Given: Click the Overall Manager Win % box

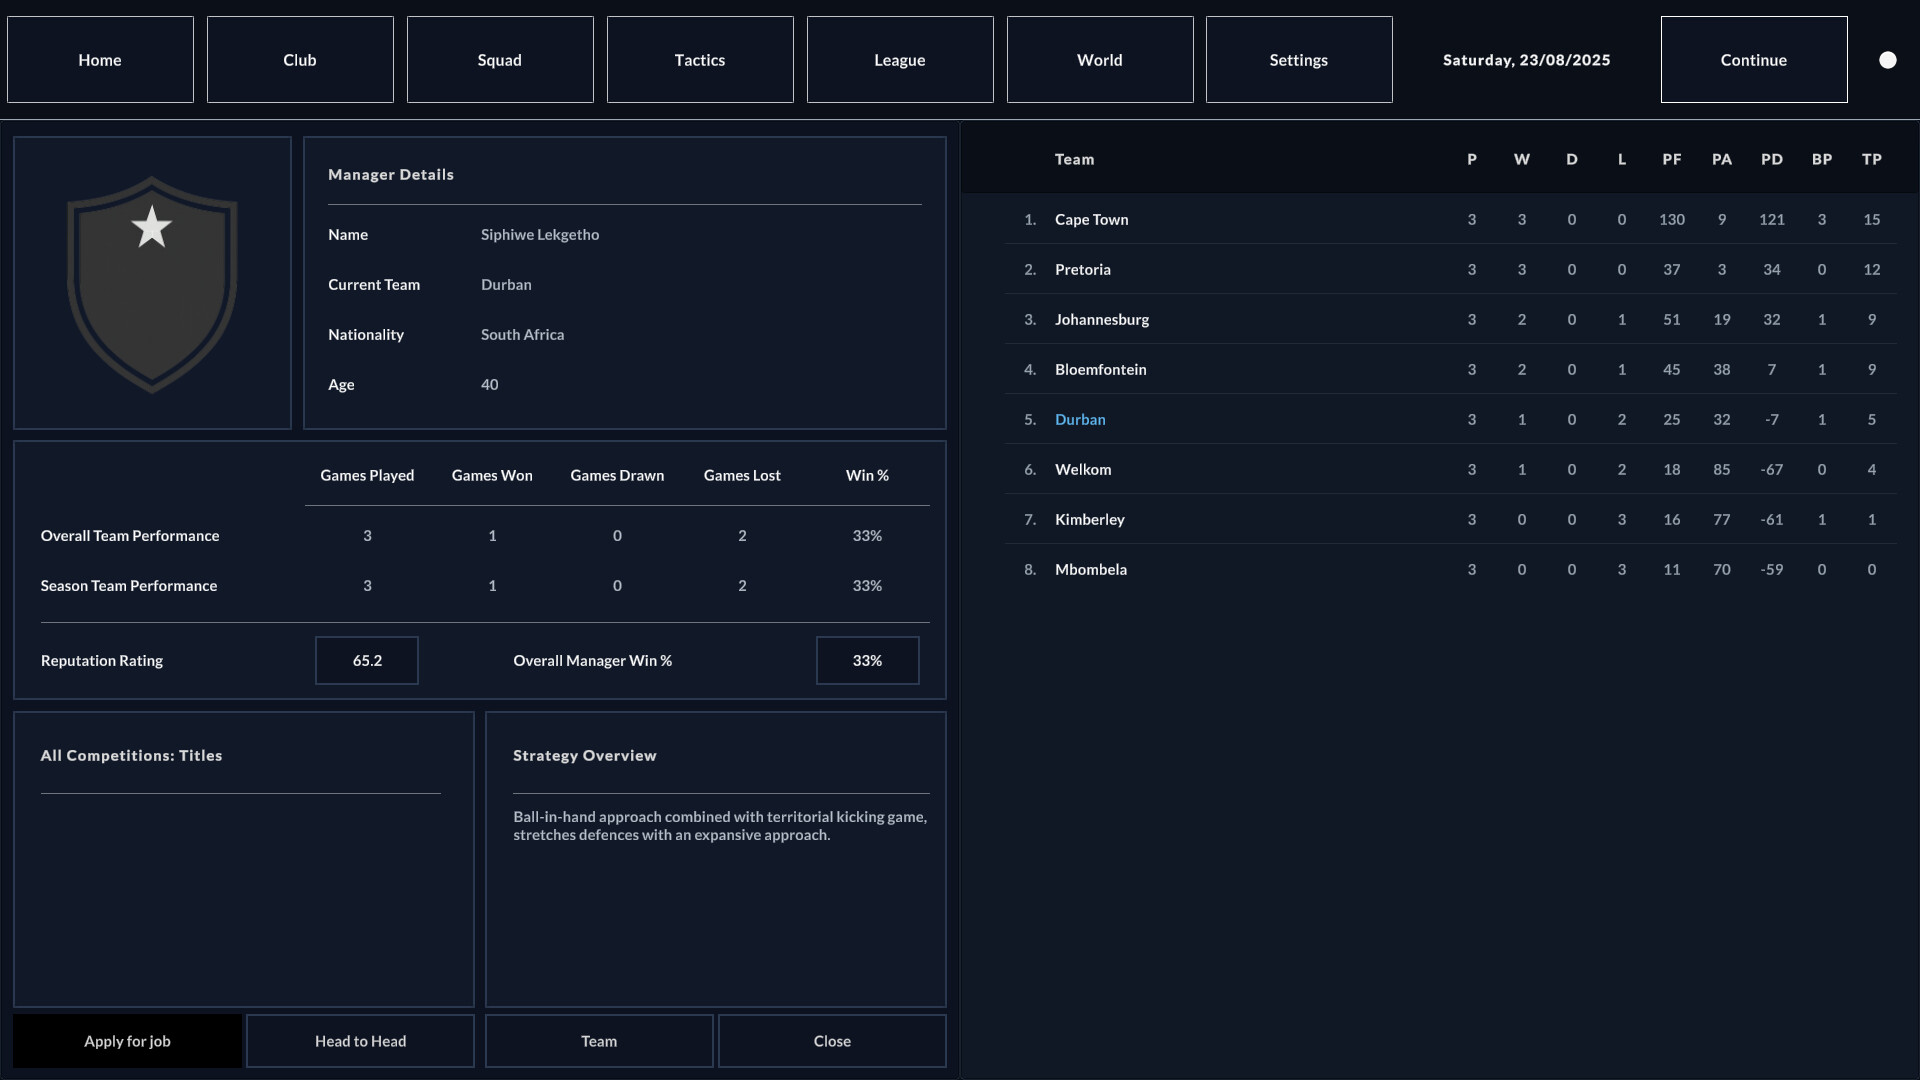Looking at the screenshot, I should point(867,660).
